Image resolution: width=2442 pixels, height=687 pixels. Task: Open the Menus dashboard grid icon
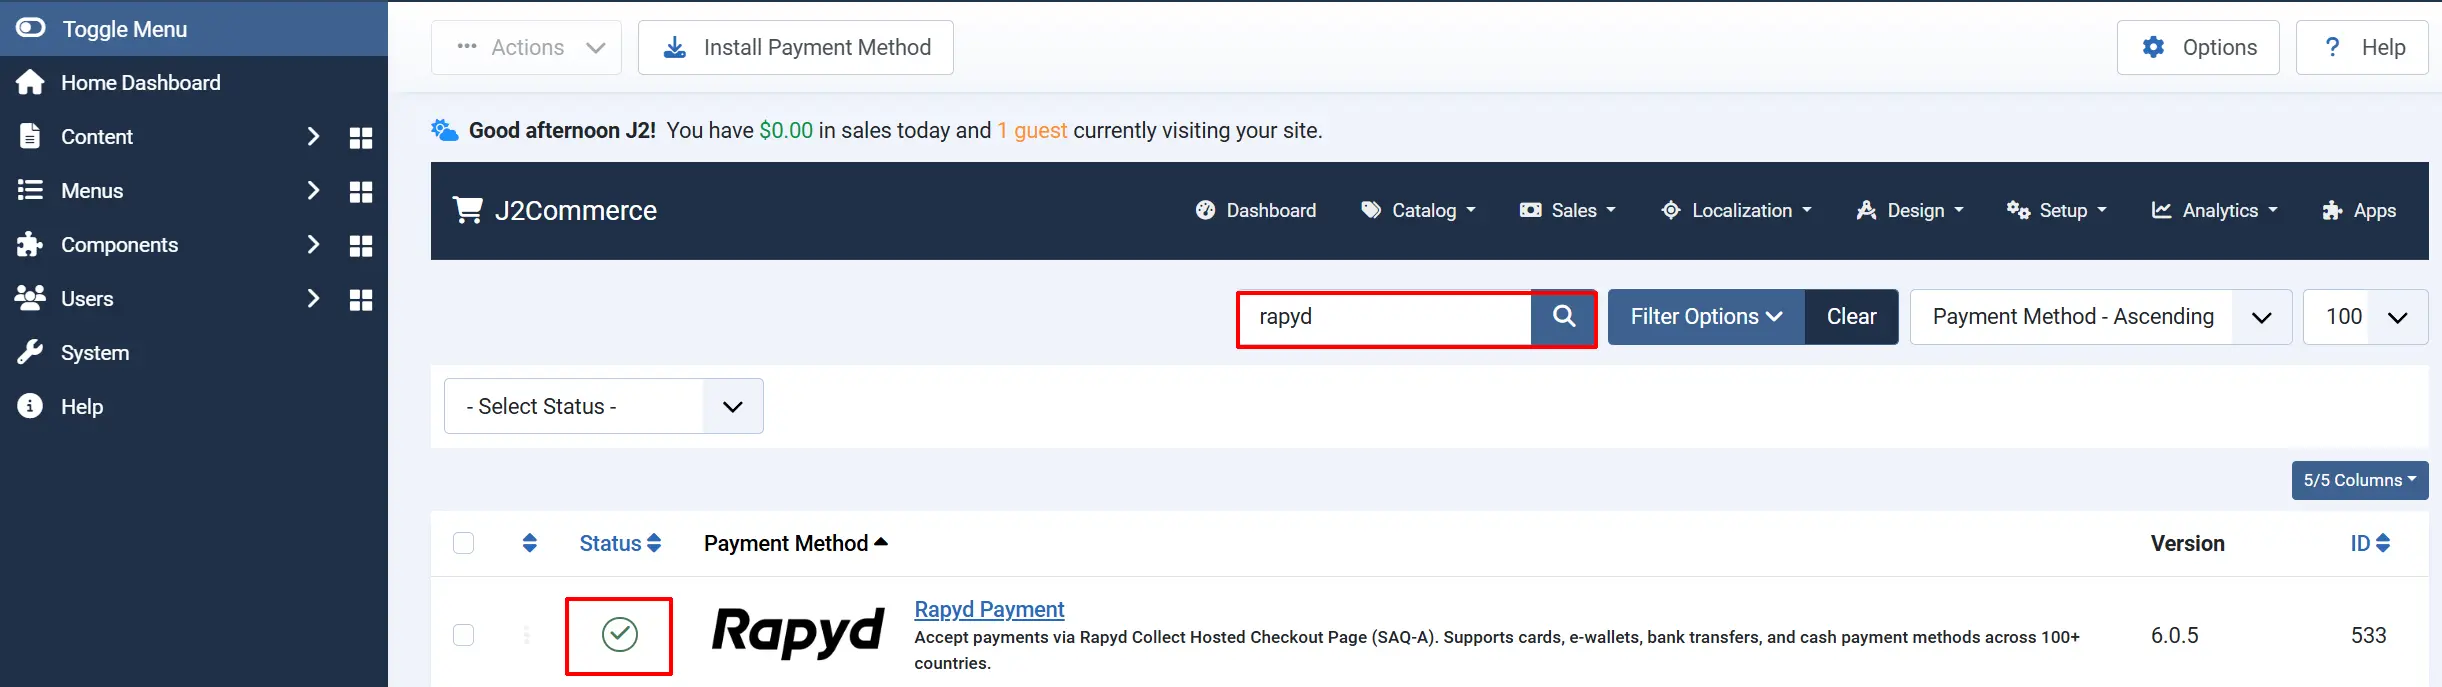361,191
